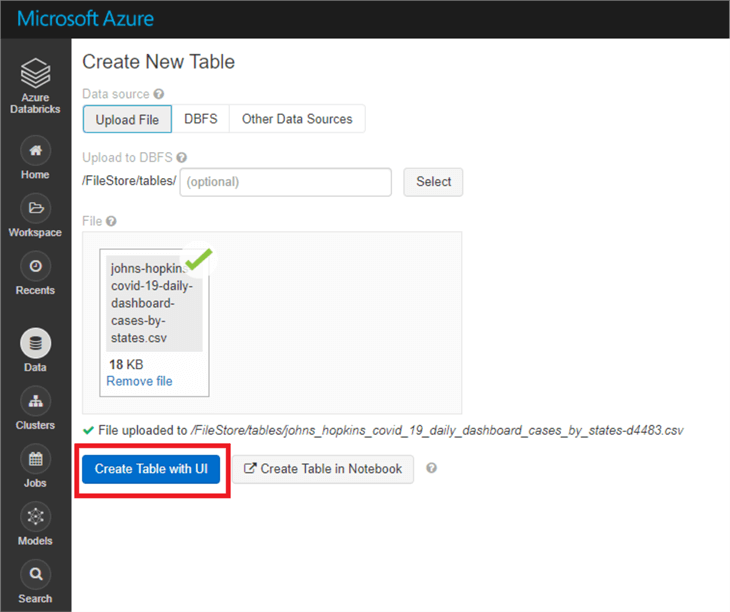The height and width of the screenshot is (612, 730).
Task: Switch to the DBFS tab
Action: point(201,119)
